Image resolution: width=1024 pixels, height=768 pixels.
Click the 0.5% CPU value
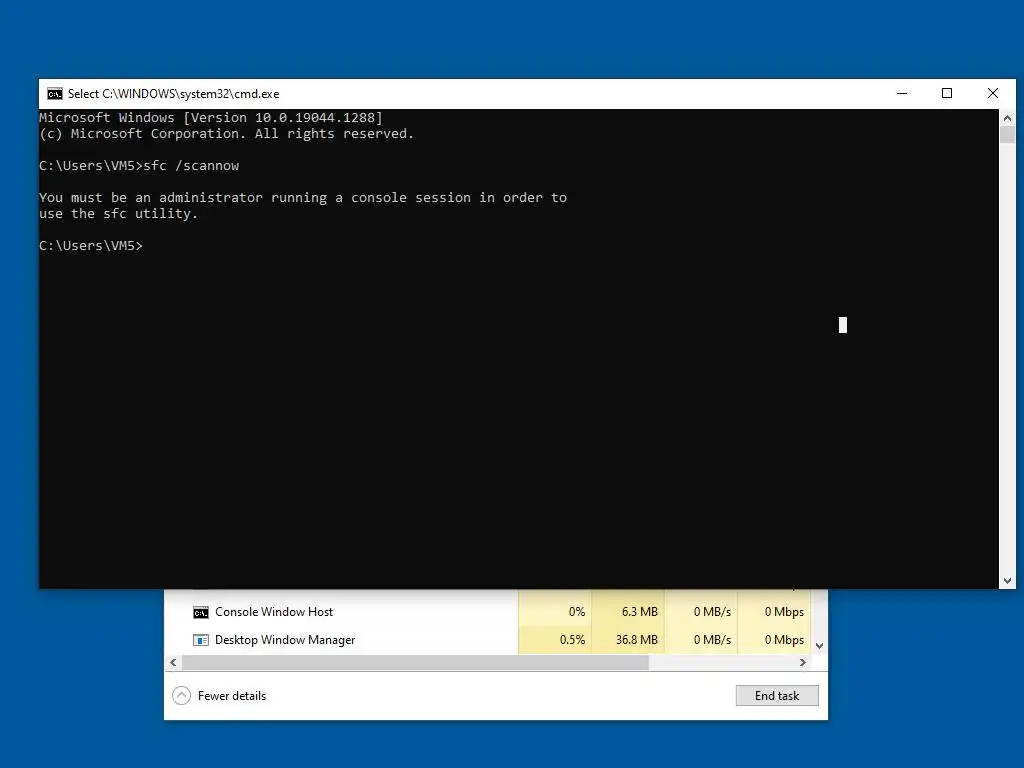click(572, 640)
